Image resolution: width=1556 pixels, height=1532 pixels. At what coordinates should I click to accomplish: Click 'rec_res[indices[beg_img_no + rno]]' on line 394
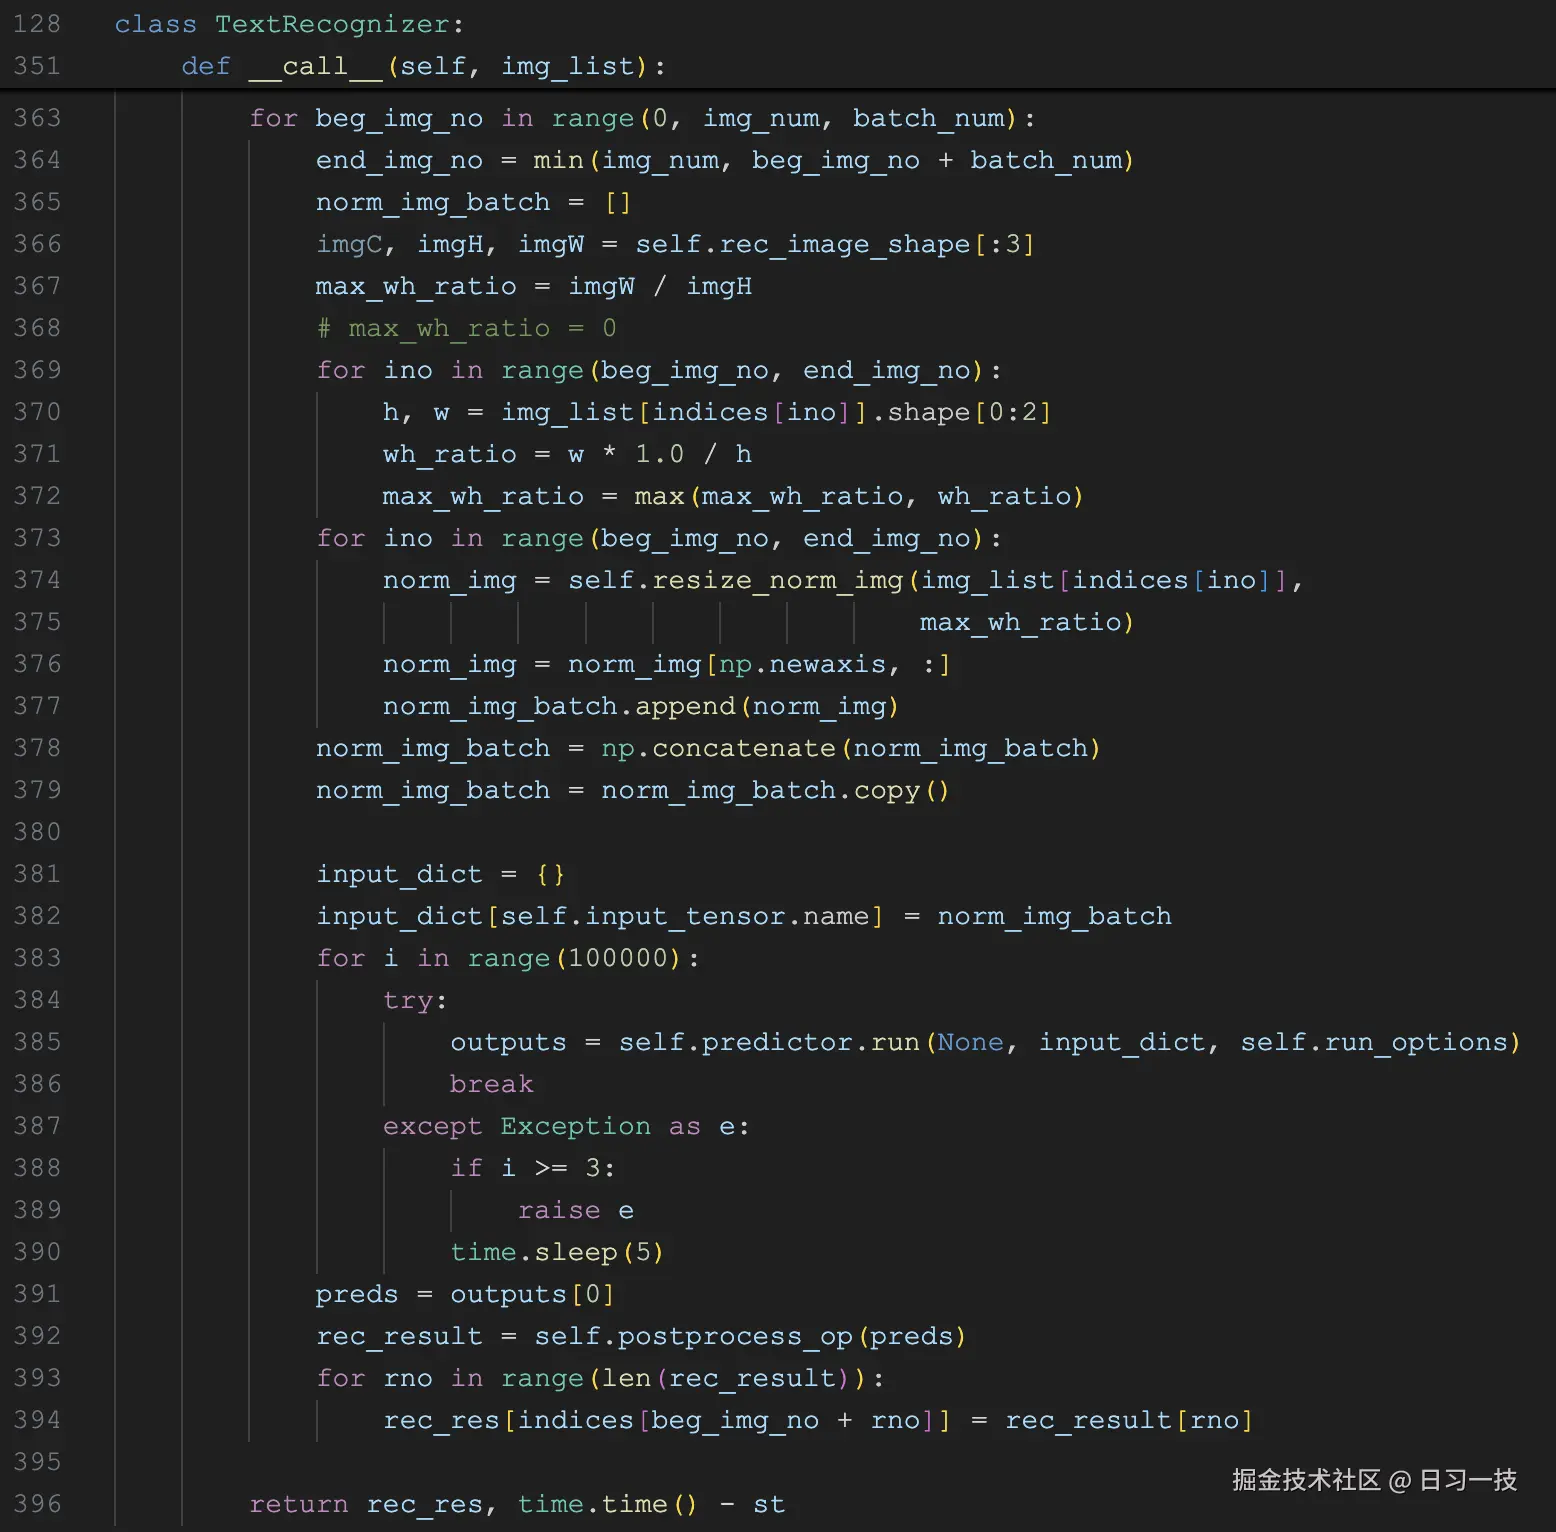click(x=667, y=1420)
